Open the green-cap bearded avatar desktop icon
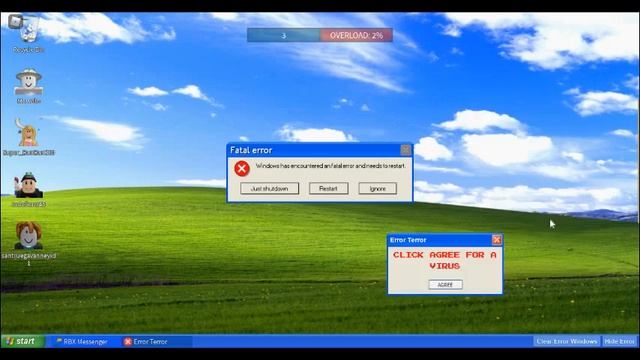This screenshot has width=640, height=360. click(28, 189)
